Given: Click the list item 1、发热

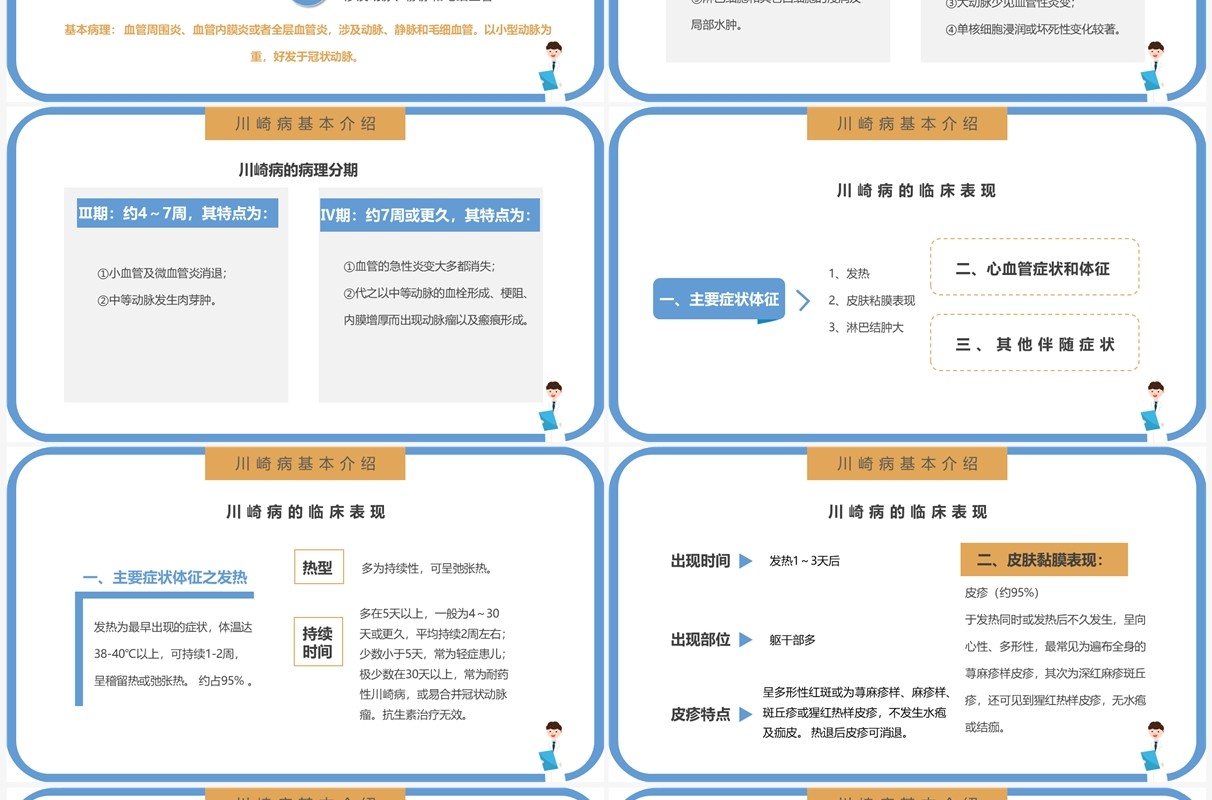Looking at the screenshot, I should [x=849, y=273].
